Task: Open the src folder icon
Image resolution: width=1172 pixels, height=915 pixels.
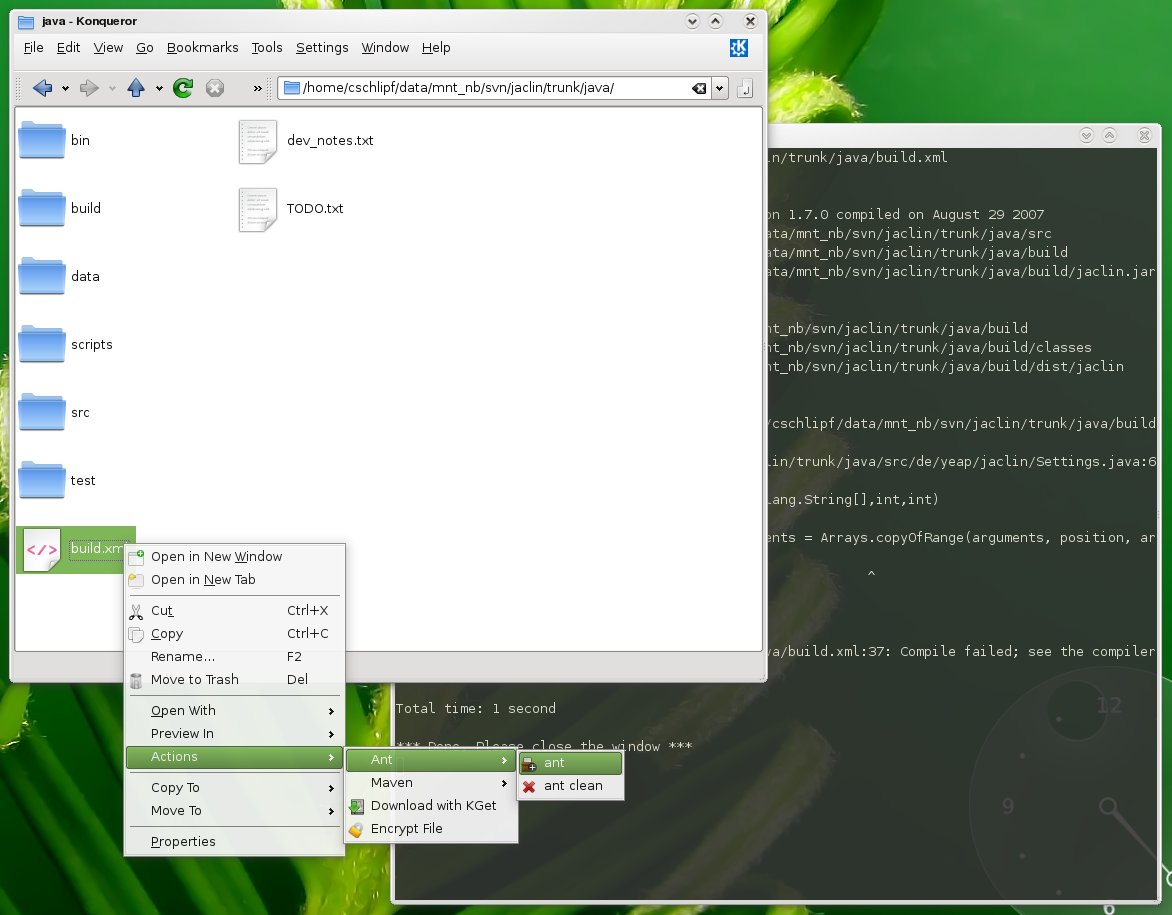Action: tap(42, 412)
